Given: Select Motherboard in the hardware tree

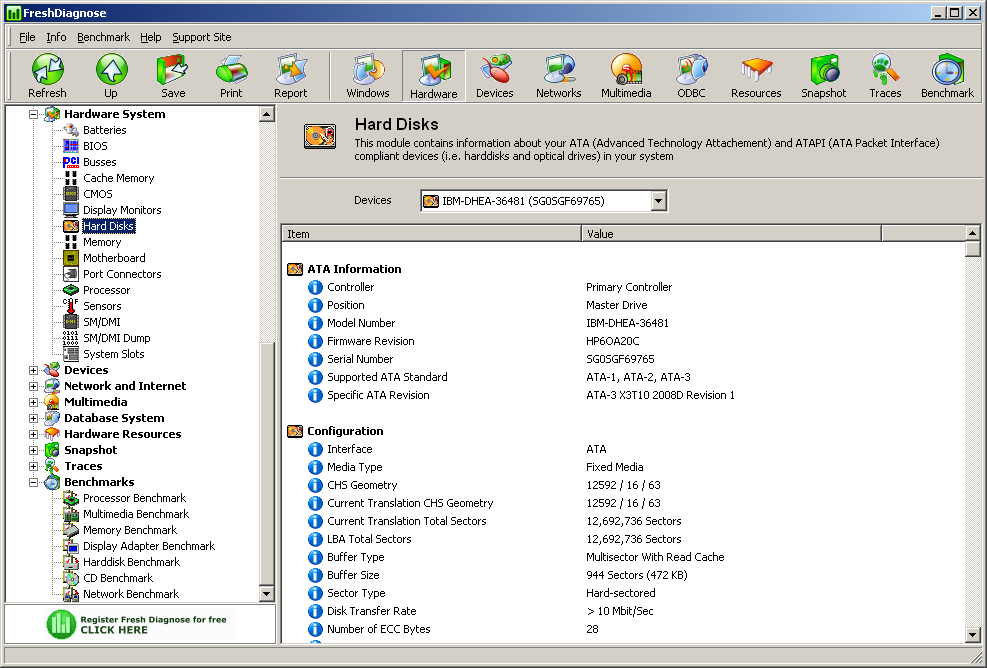Looking at the screenshot, I should (114, 258).
